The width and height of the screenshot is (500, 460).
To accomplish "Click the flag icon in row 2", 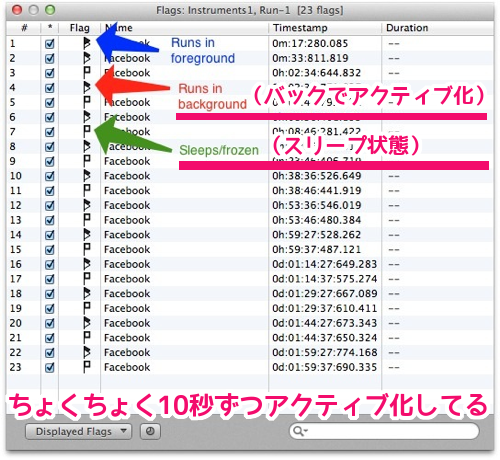I will [x=87, y=58].
